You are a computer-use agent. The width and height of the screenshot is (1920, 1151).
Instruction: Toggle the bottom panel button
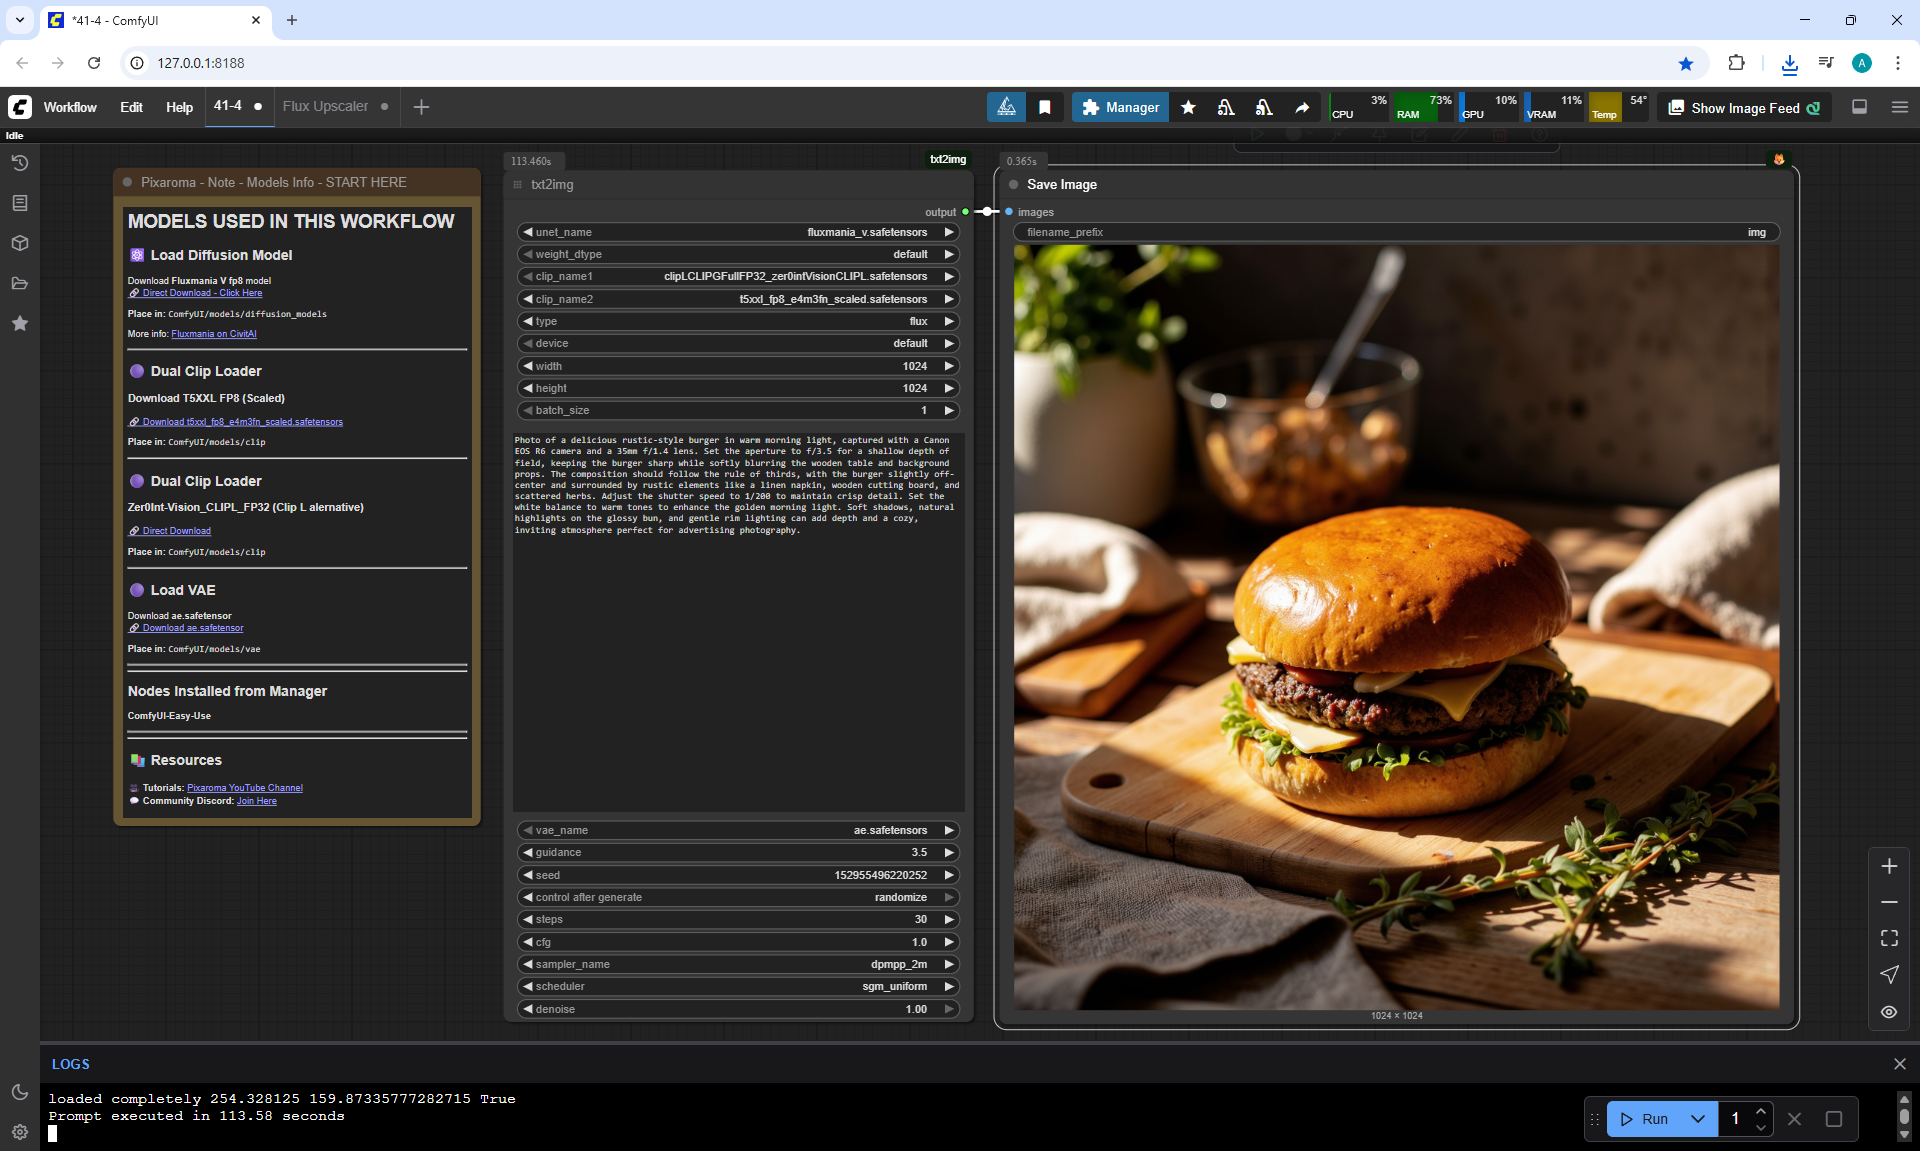pos(1859,107)
